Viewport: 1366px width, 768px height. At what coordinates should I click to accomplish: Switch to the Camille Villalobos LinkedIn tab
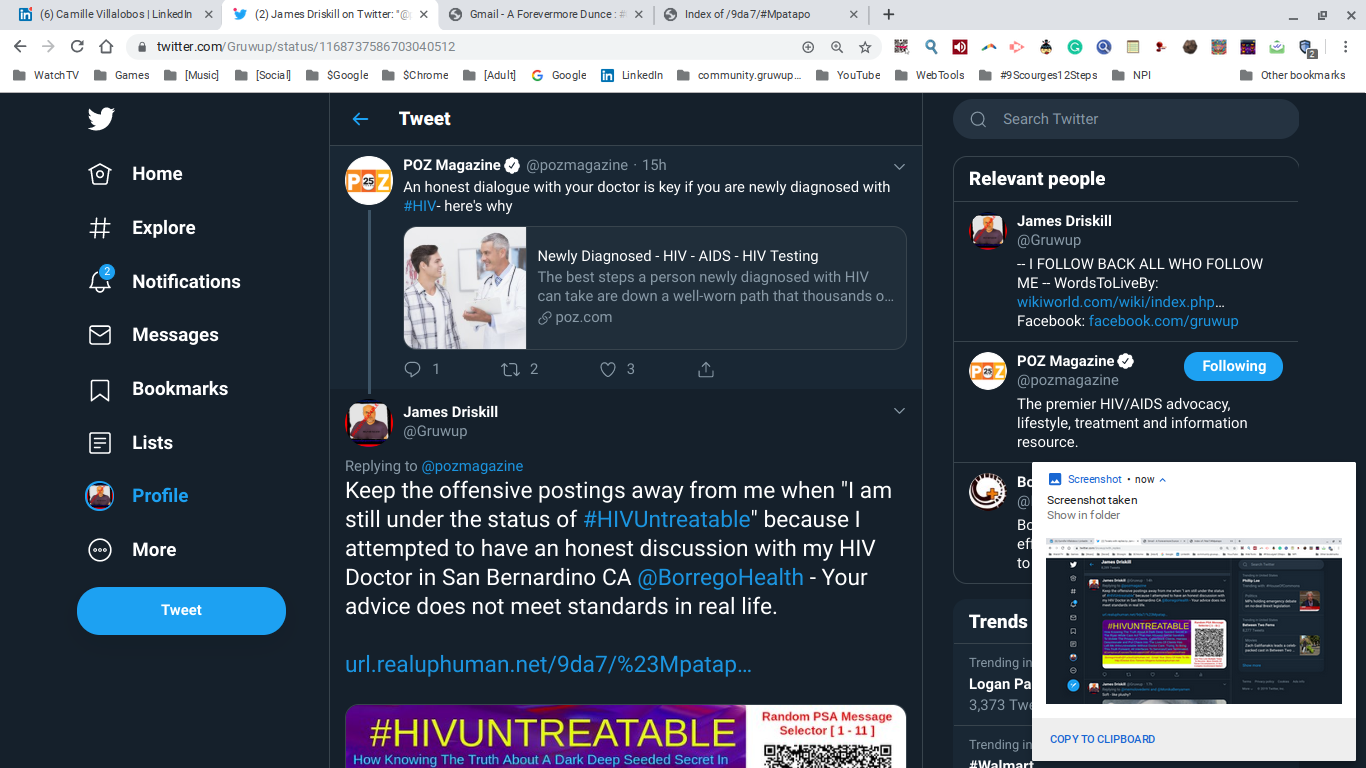pyautogui.click(x=115, y=15)
